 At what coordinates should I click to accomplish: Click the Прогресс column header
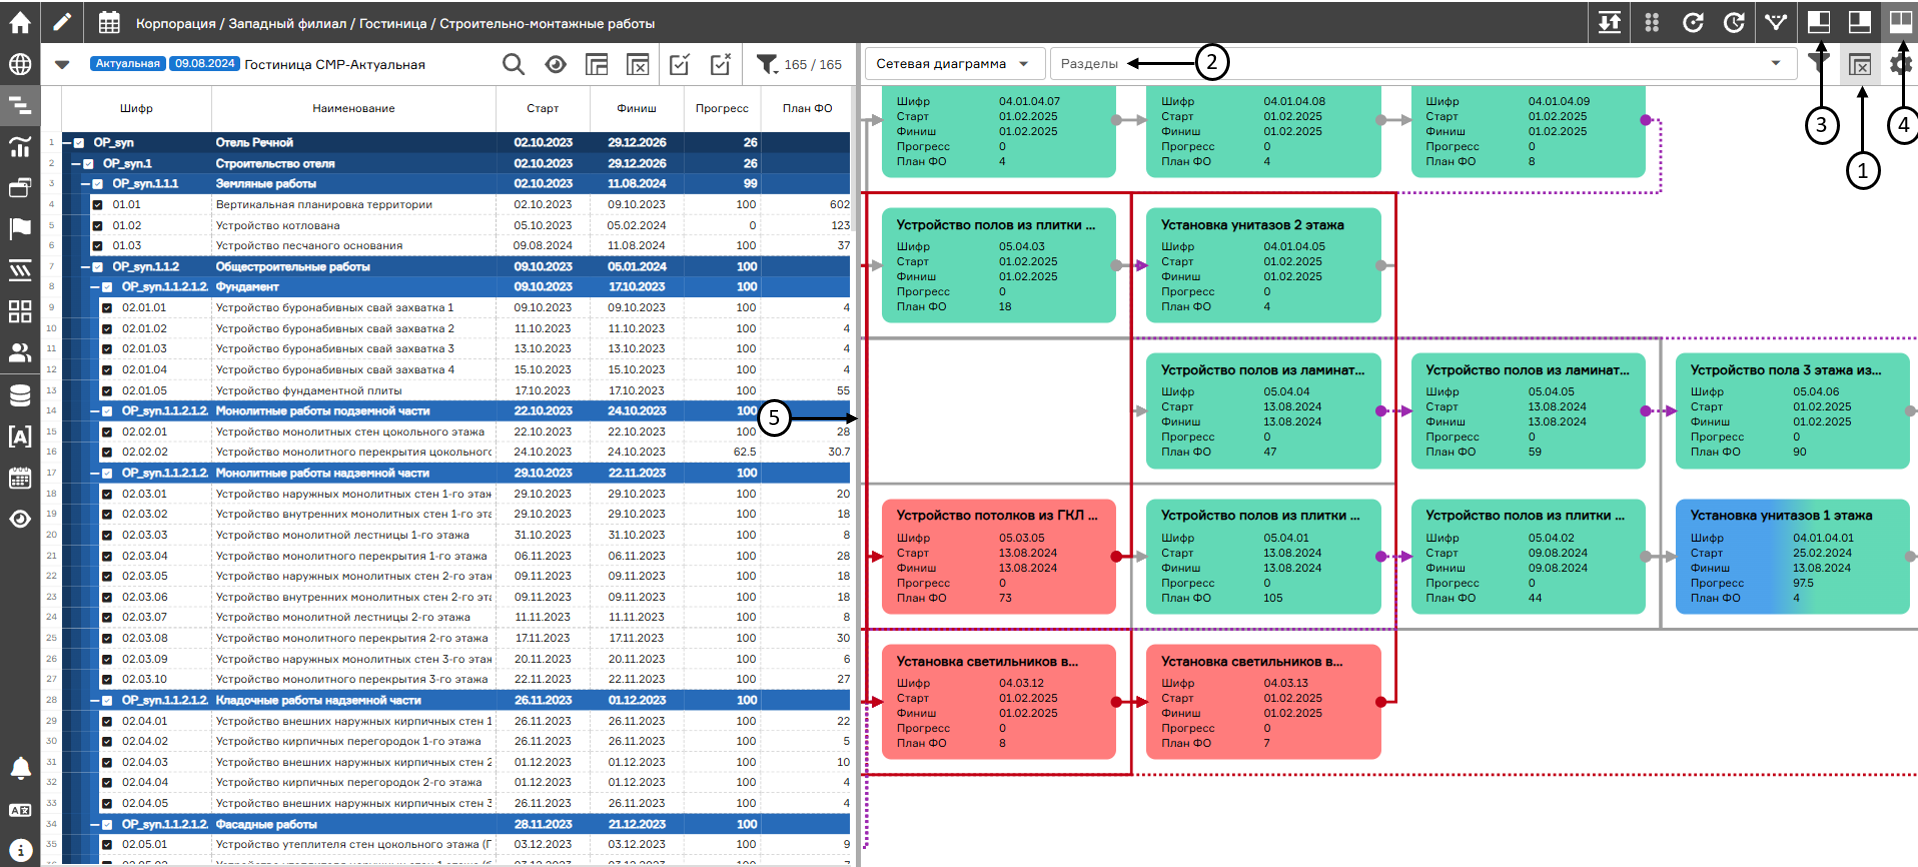pos(722,108)
